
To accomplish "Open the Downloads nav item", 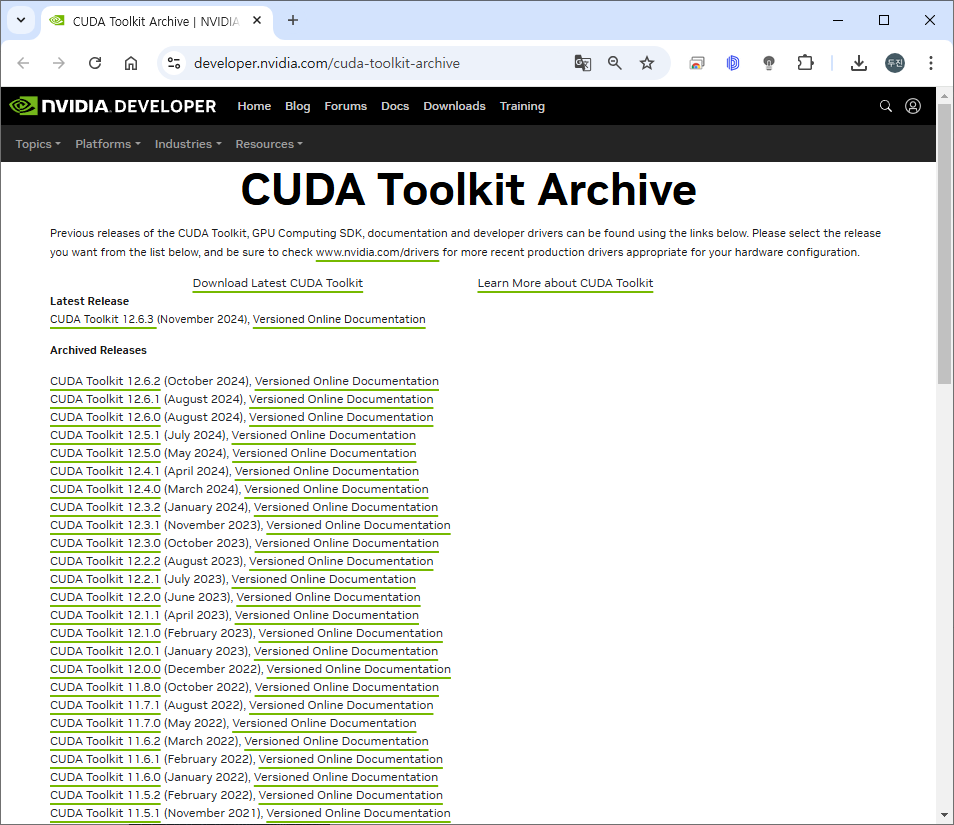I will [454, 106].
